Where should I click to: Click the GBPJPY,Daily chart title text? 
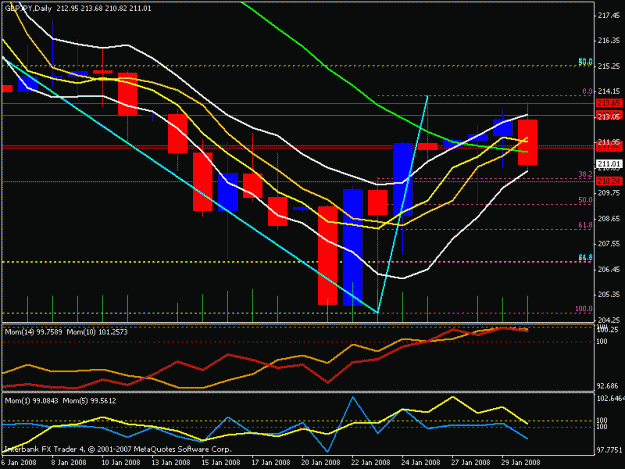[28, 8]
